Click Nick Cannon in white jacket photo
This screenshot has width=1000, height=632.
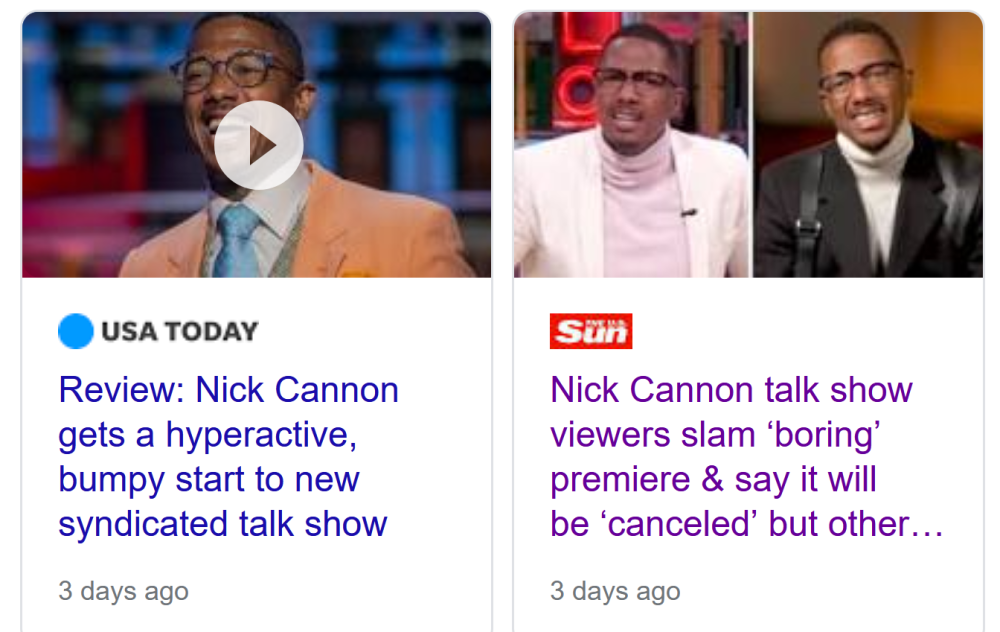pos(631,145)
